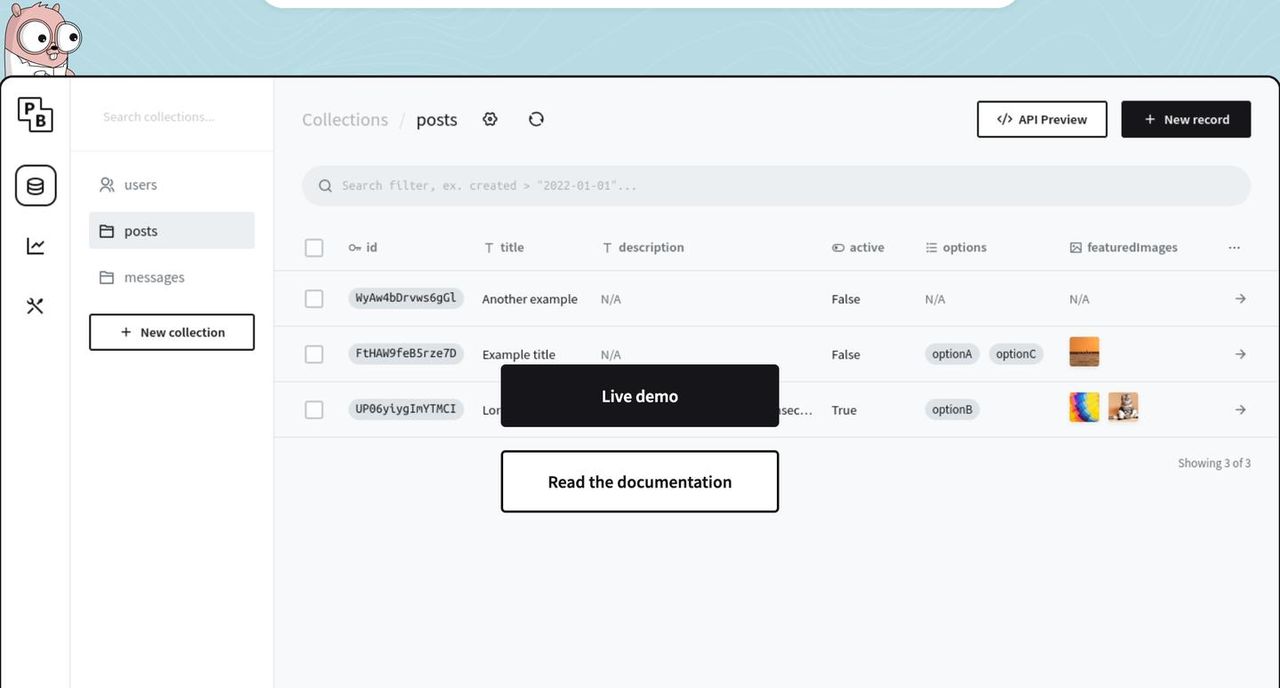Check the Example title row checkbox

pos(314,354)
